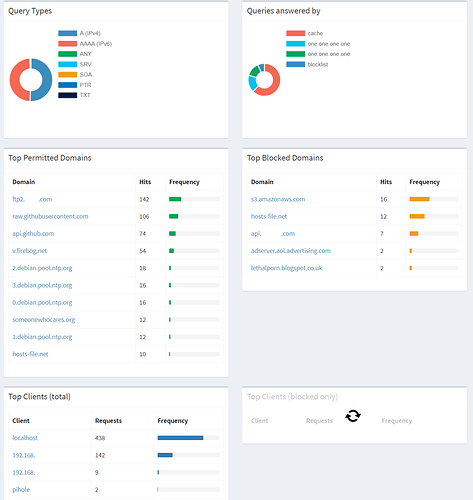Open someonewhocares.org domain link
473x500 pixels.
(x=44, y=320)
